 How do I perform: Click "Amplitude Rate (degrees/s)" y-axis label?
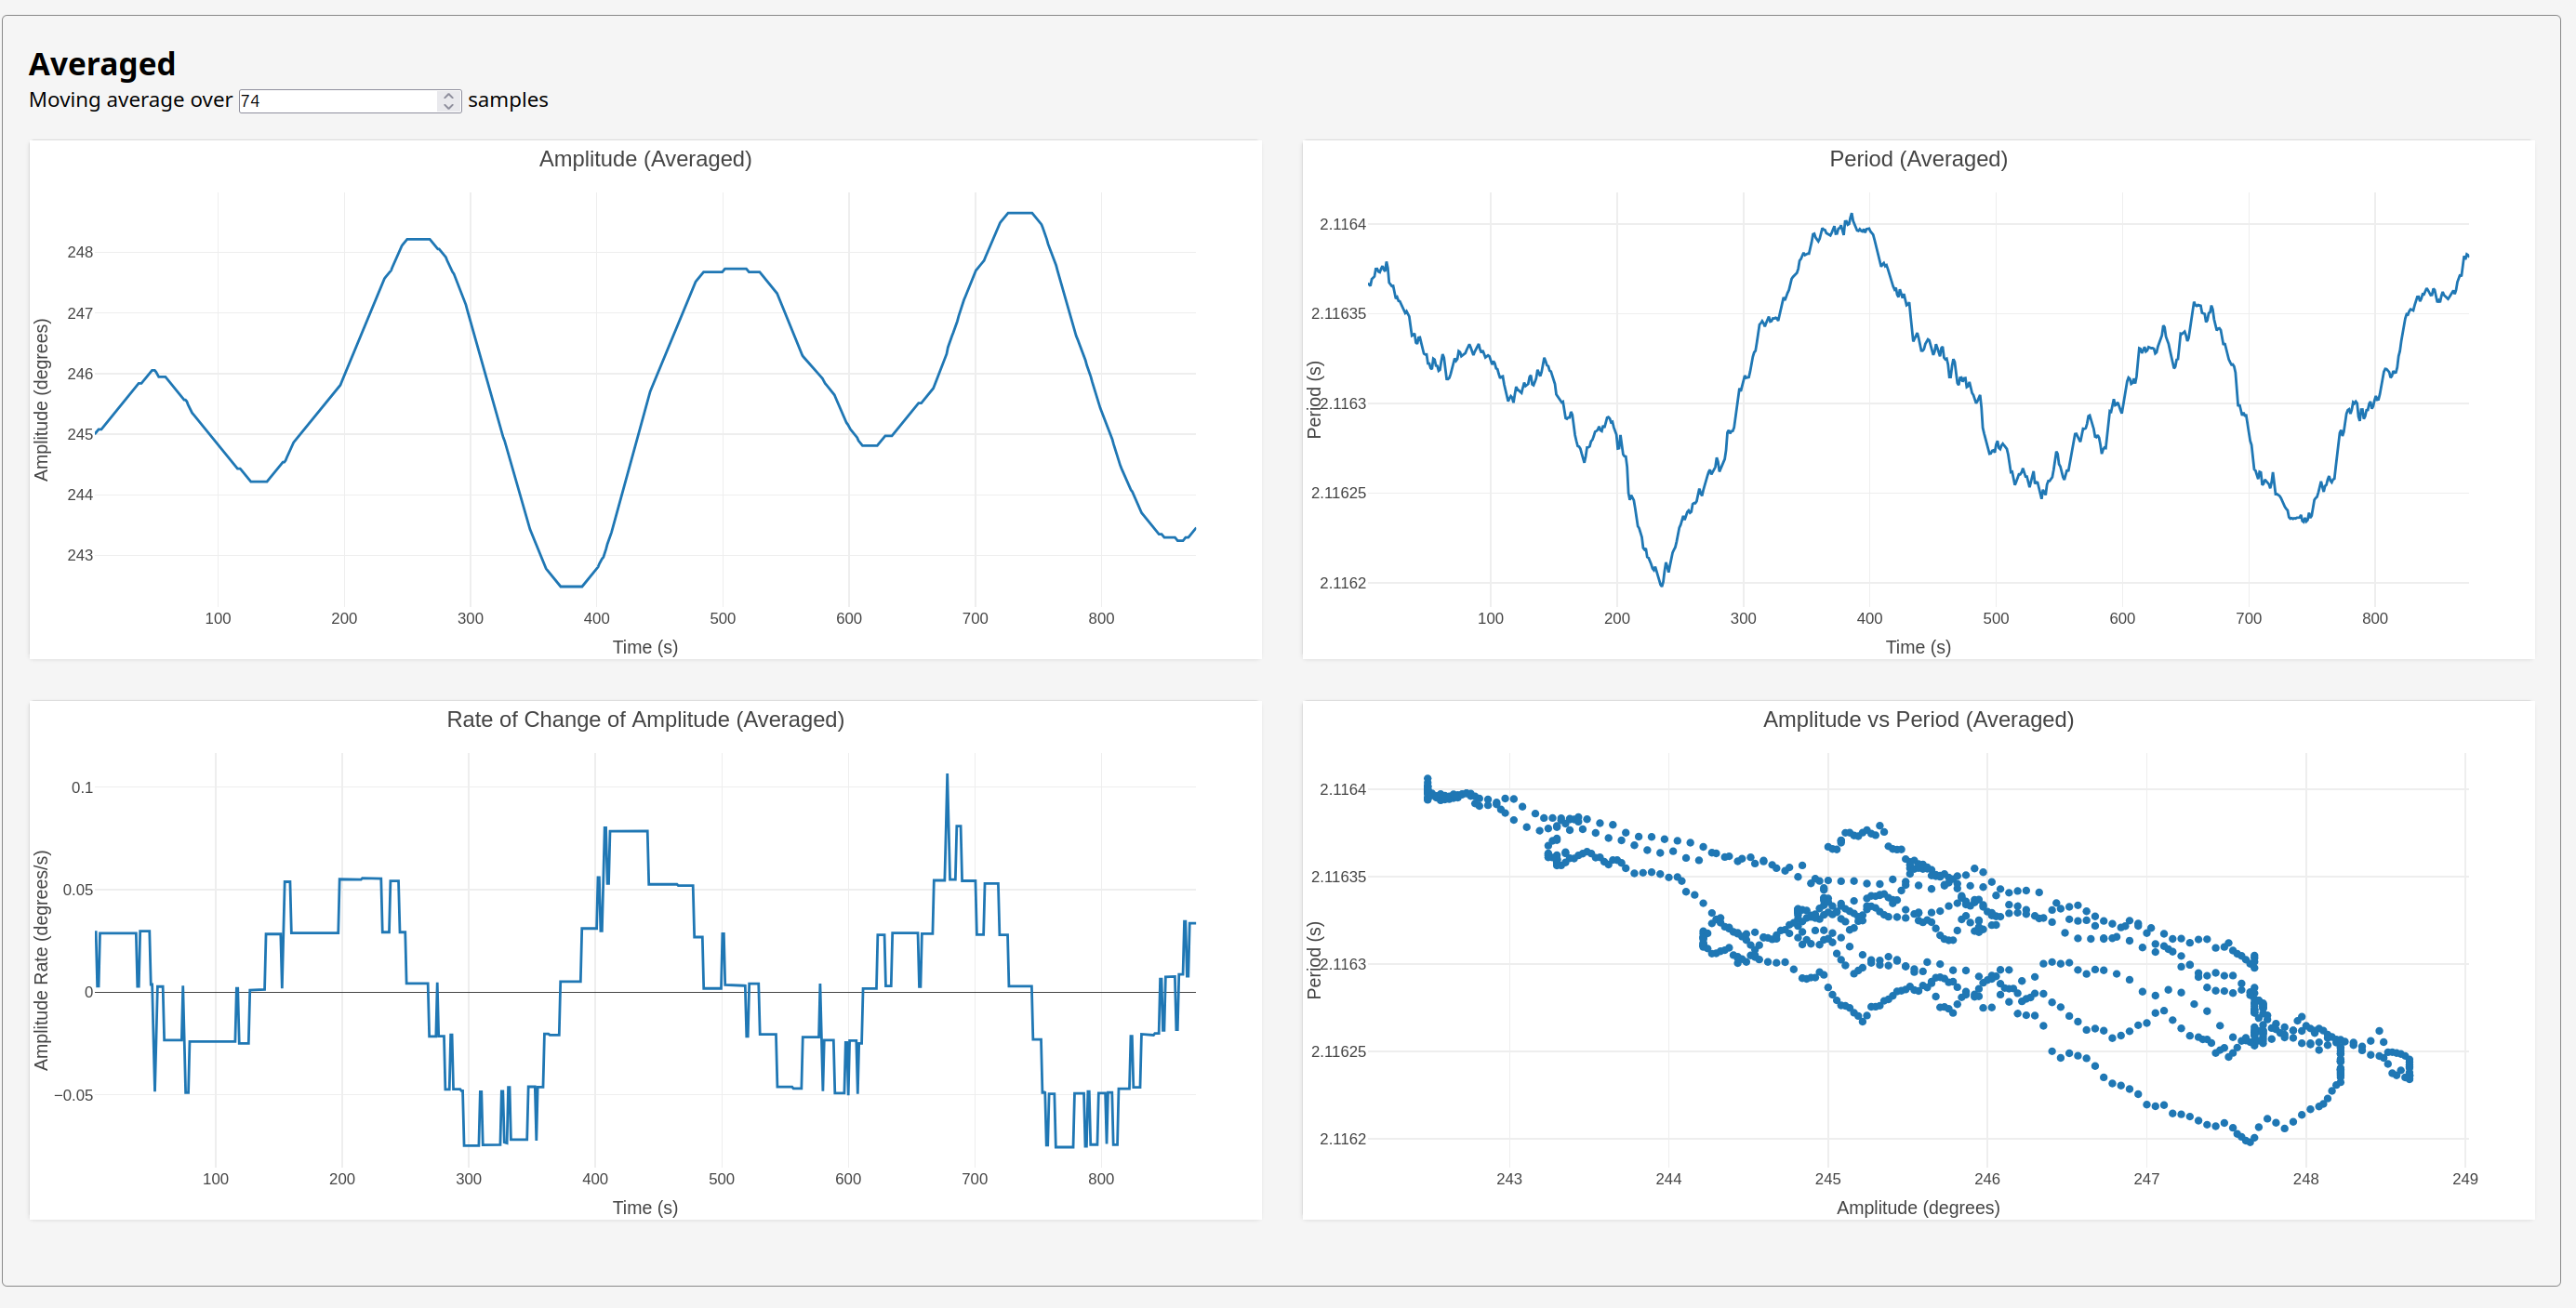[x=41, y=960]
